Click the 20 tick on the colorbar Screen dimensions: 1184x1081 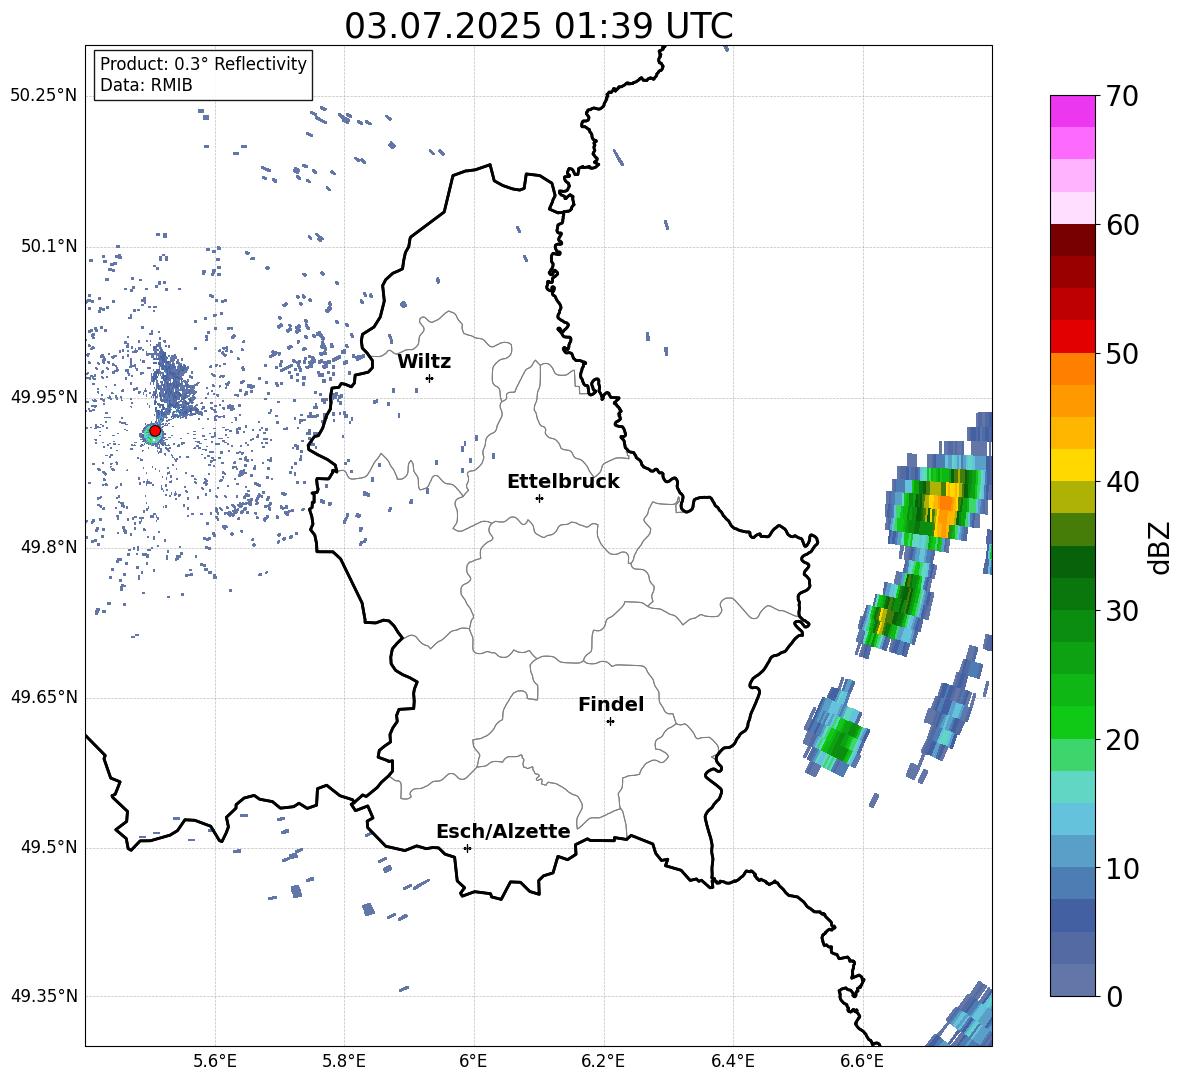1122,739
